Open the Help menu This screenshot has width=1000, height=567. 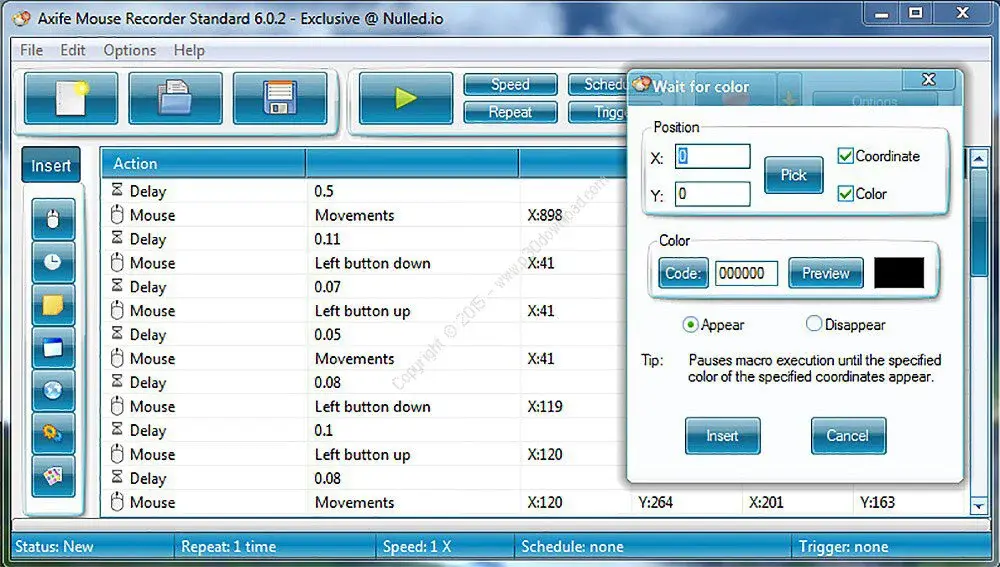pyautogui.click(x=189, y=50)
